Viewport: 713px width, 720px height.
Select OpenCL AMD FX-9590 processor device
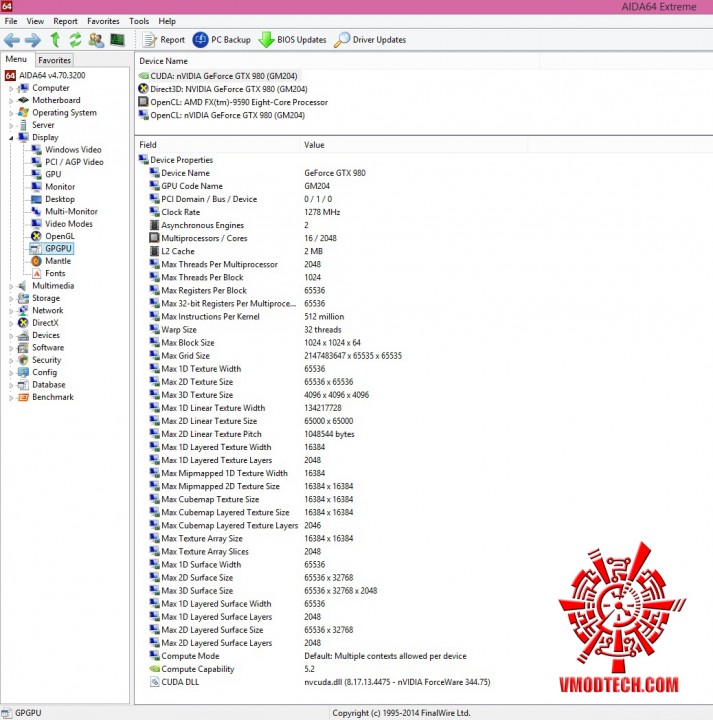click(233, 102)
